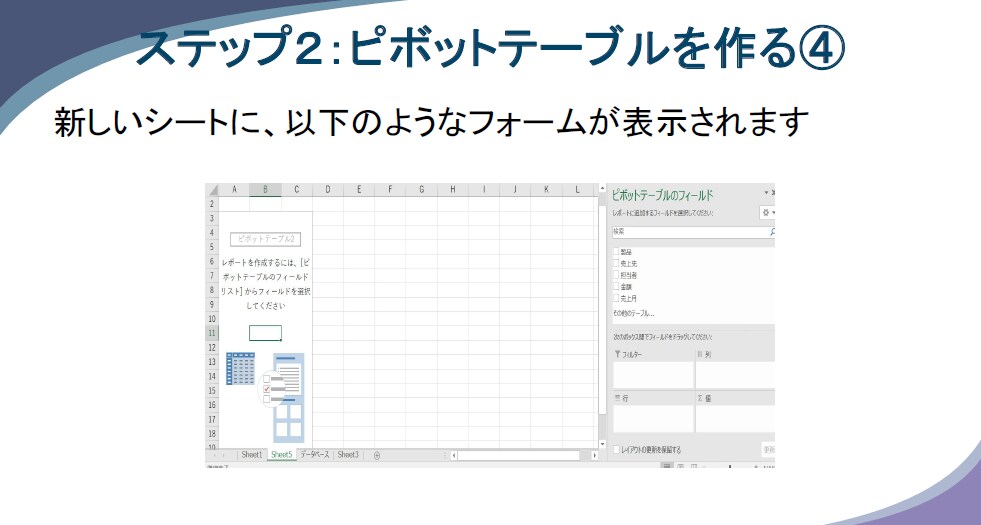981x525 pixels.
Task: Select column C header
Action: coord(297,190)
